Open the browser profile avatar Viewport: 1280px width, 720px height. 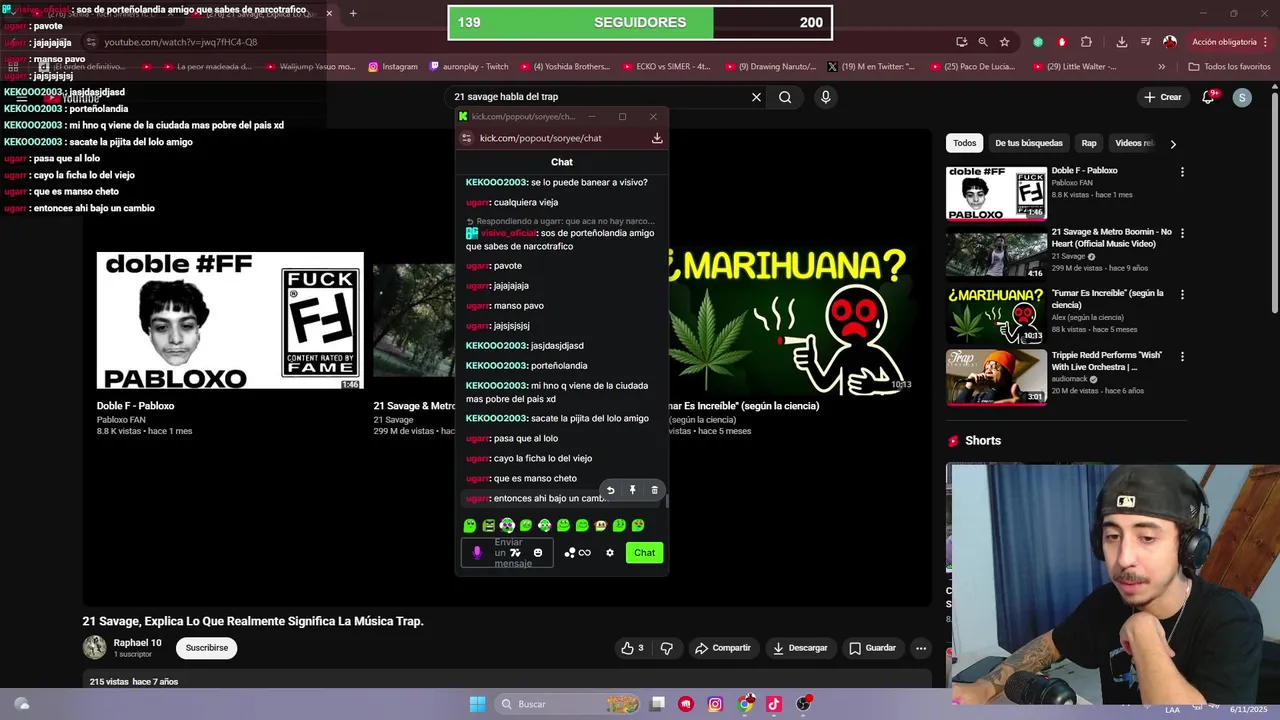1170,42
